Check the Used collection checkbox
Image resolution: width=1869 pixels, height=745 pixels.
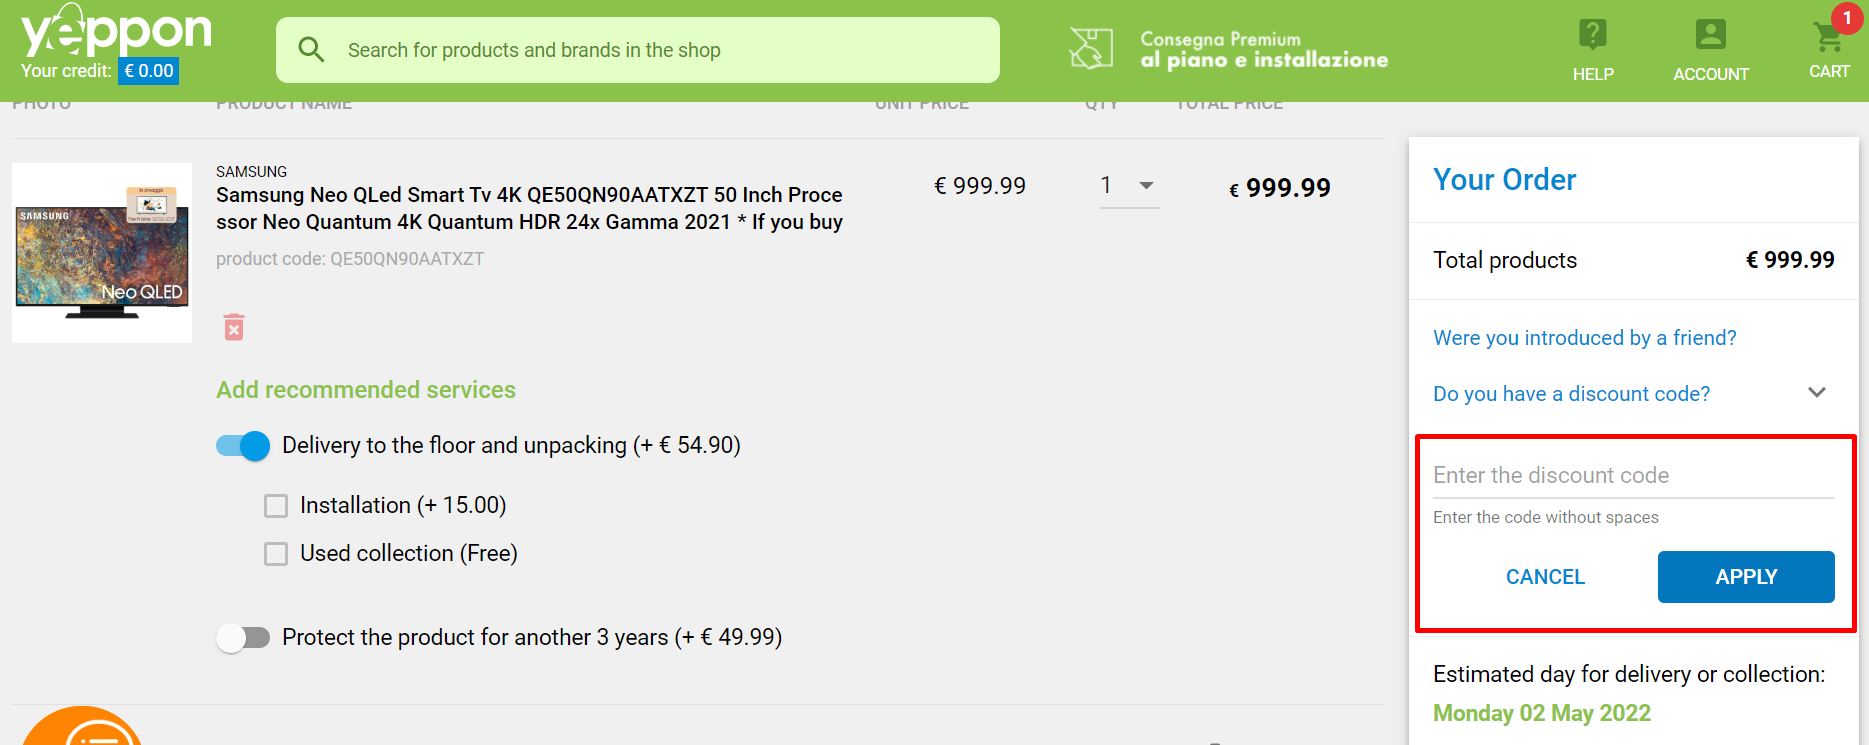(x=276, y=554)
